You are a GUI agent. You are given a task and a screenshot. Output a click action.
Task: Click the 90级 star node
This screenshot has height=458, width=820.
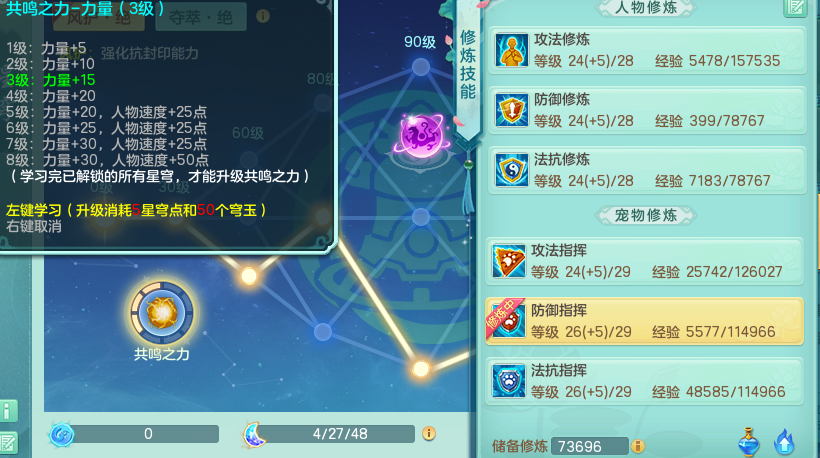point(420,67)
